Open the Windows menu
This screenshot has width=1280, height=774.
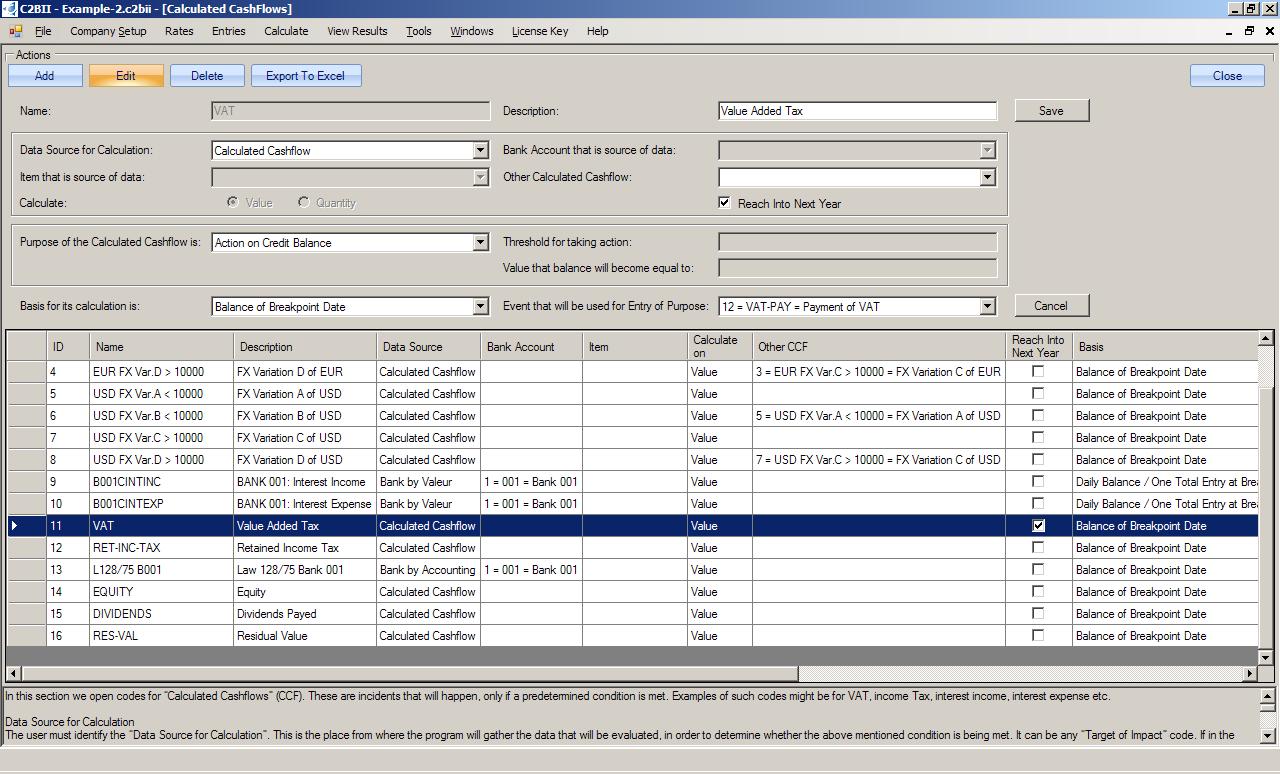472,31
